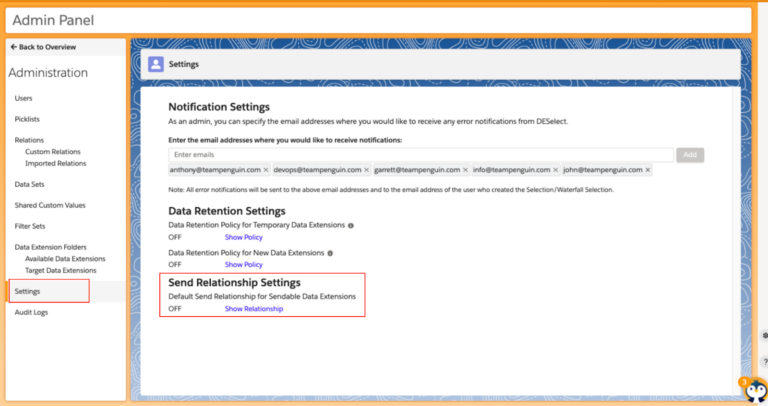768x406 pixels.
Task: Click info icon beside Temporary Data Extensions policy
Action: [351, 225]
